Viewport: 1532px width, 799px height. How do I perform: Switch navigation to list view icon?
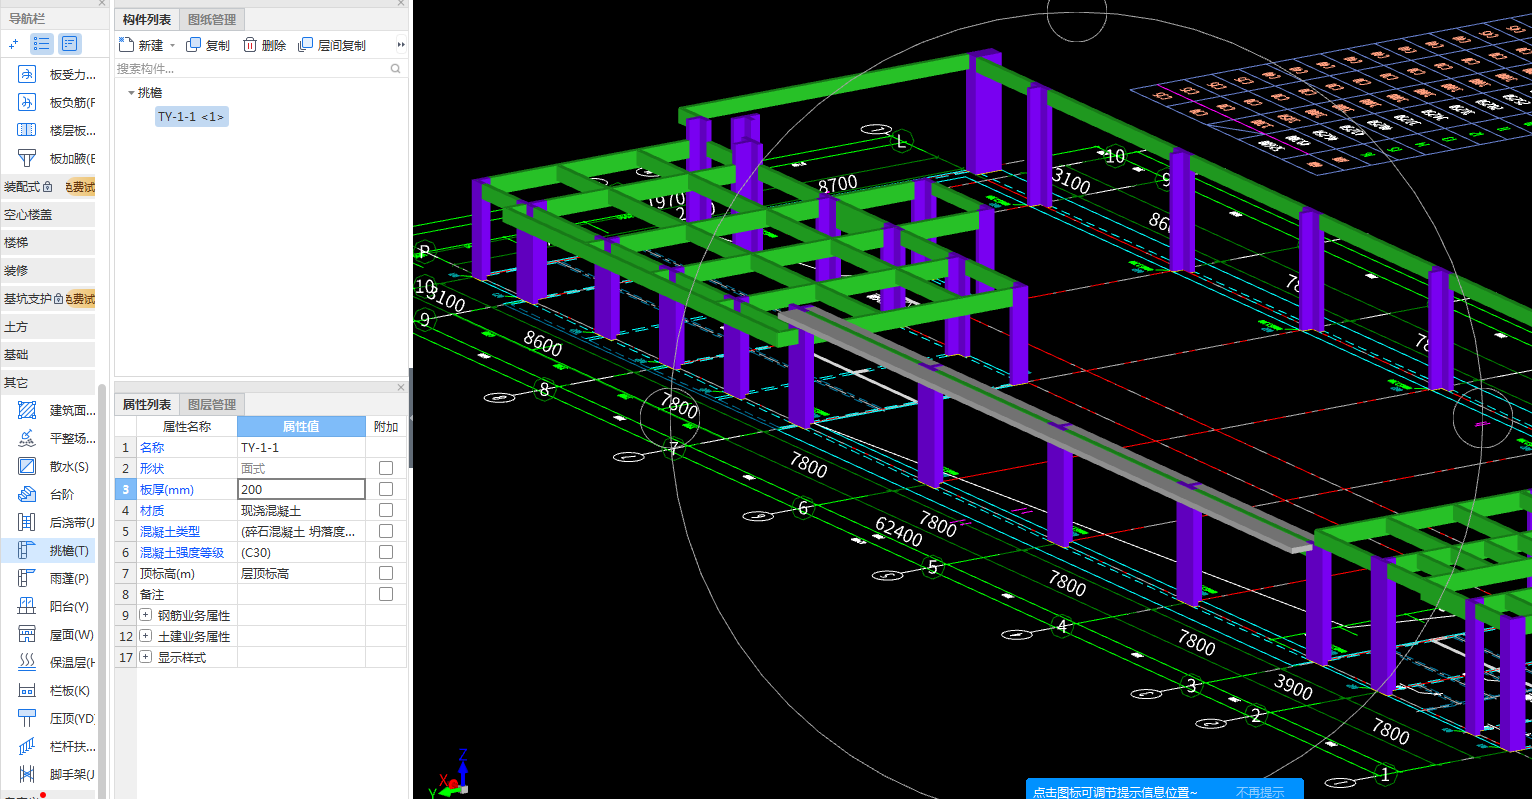(x=41, y=43)
